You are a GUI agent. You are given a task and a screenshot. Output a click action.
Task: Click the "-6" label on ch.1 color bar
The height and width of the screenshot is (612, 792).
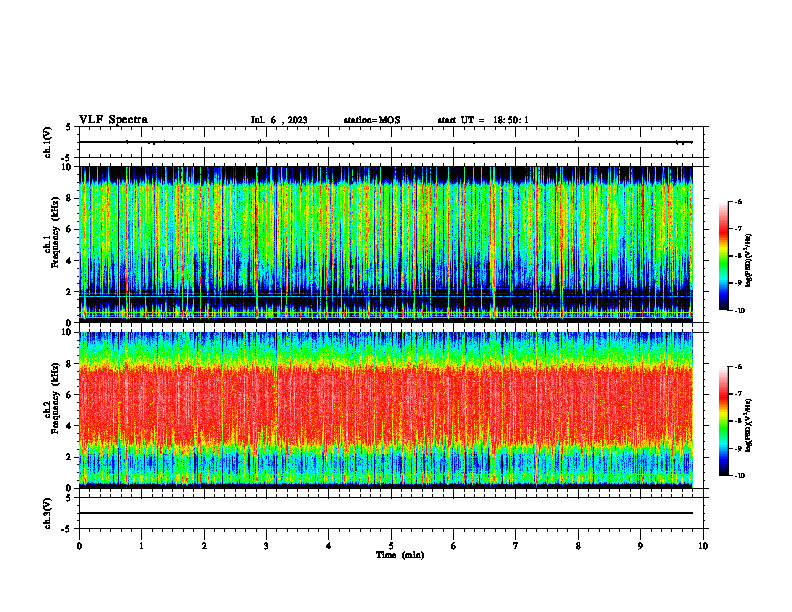[738, 201]
